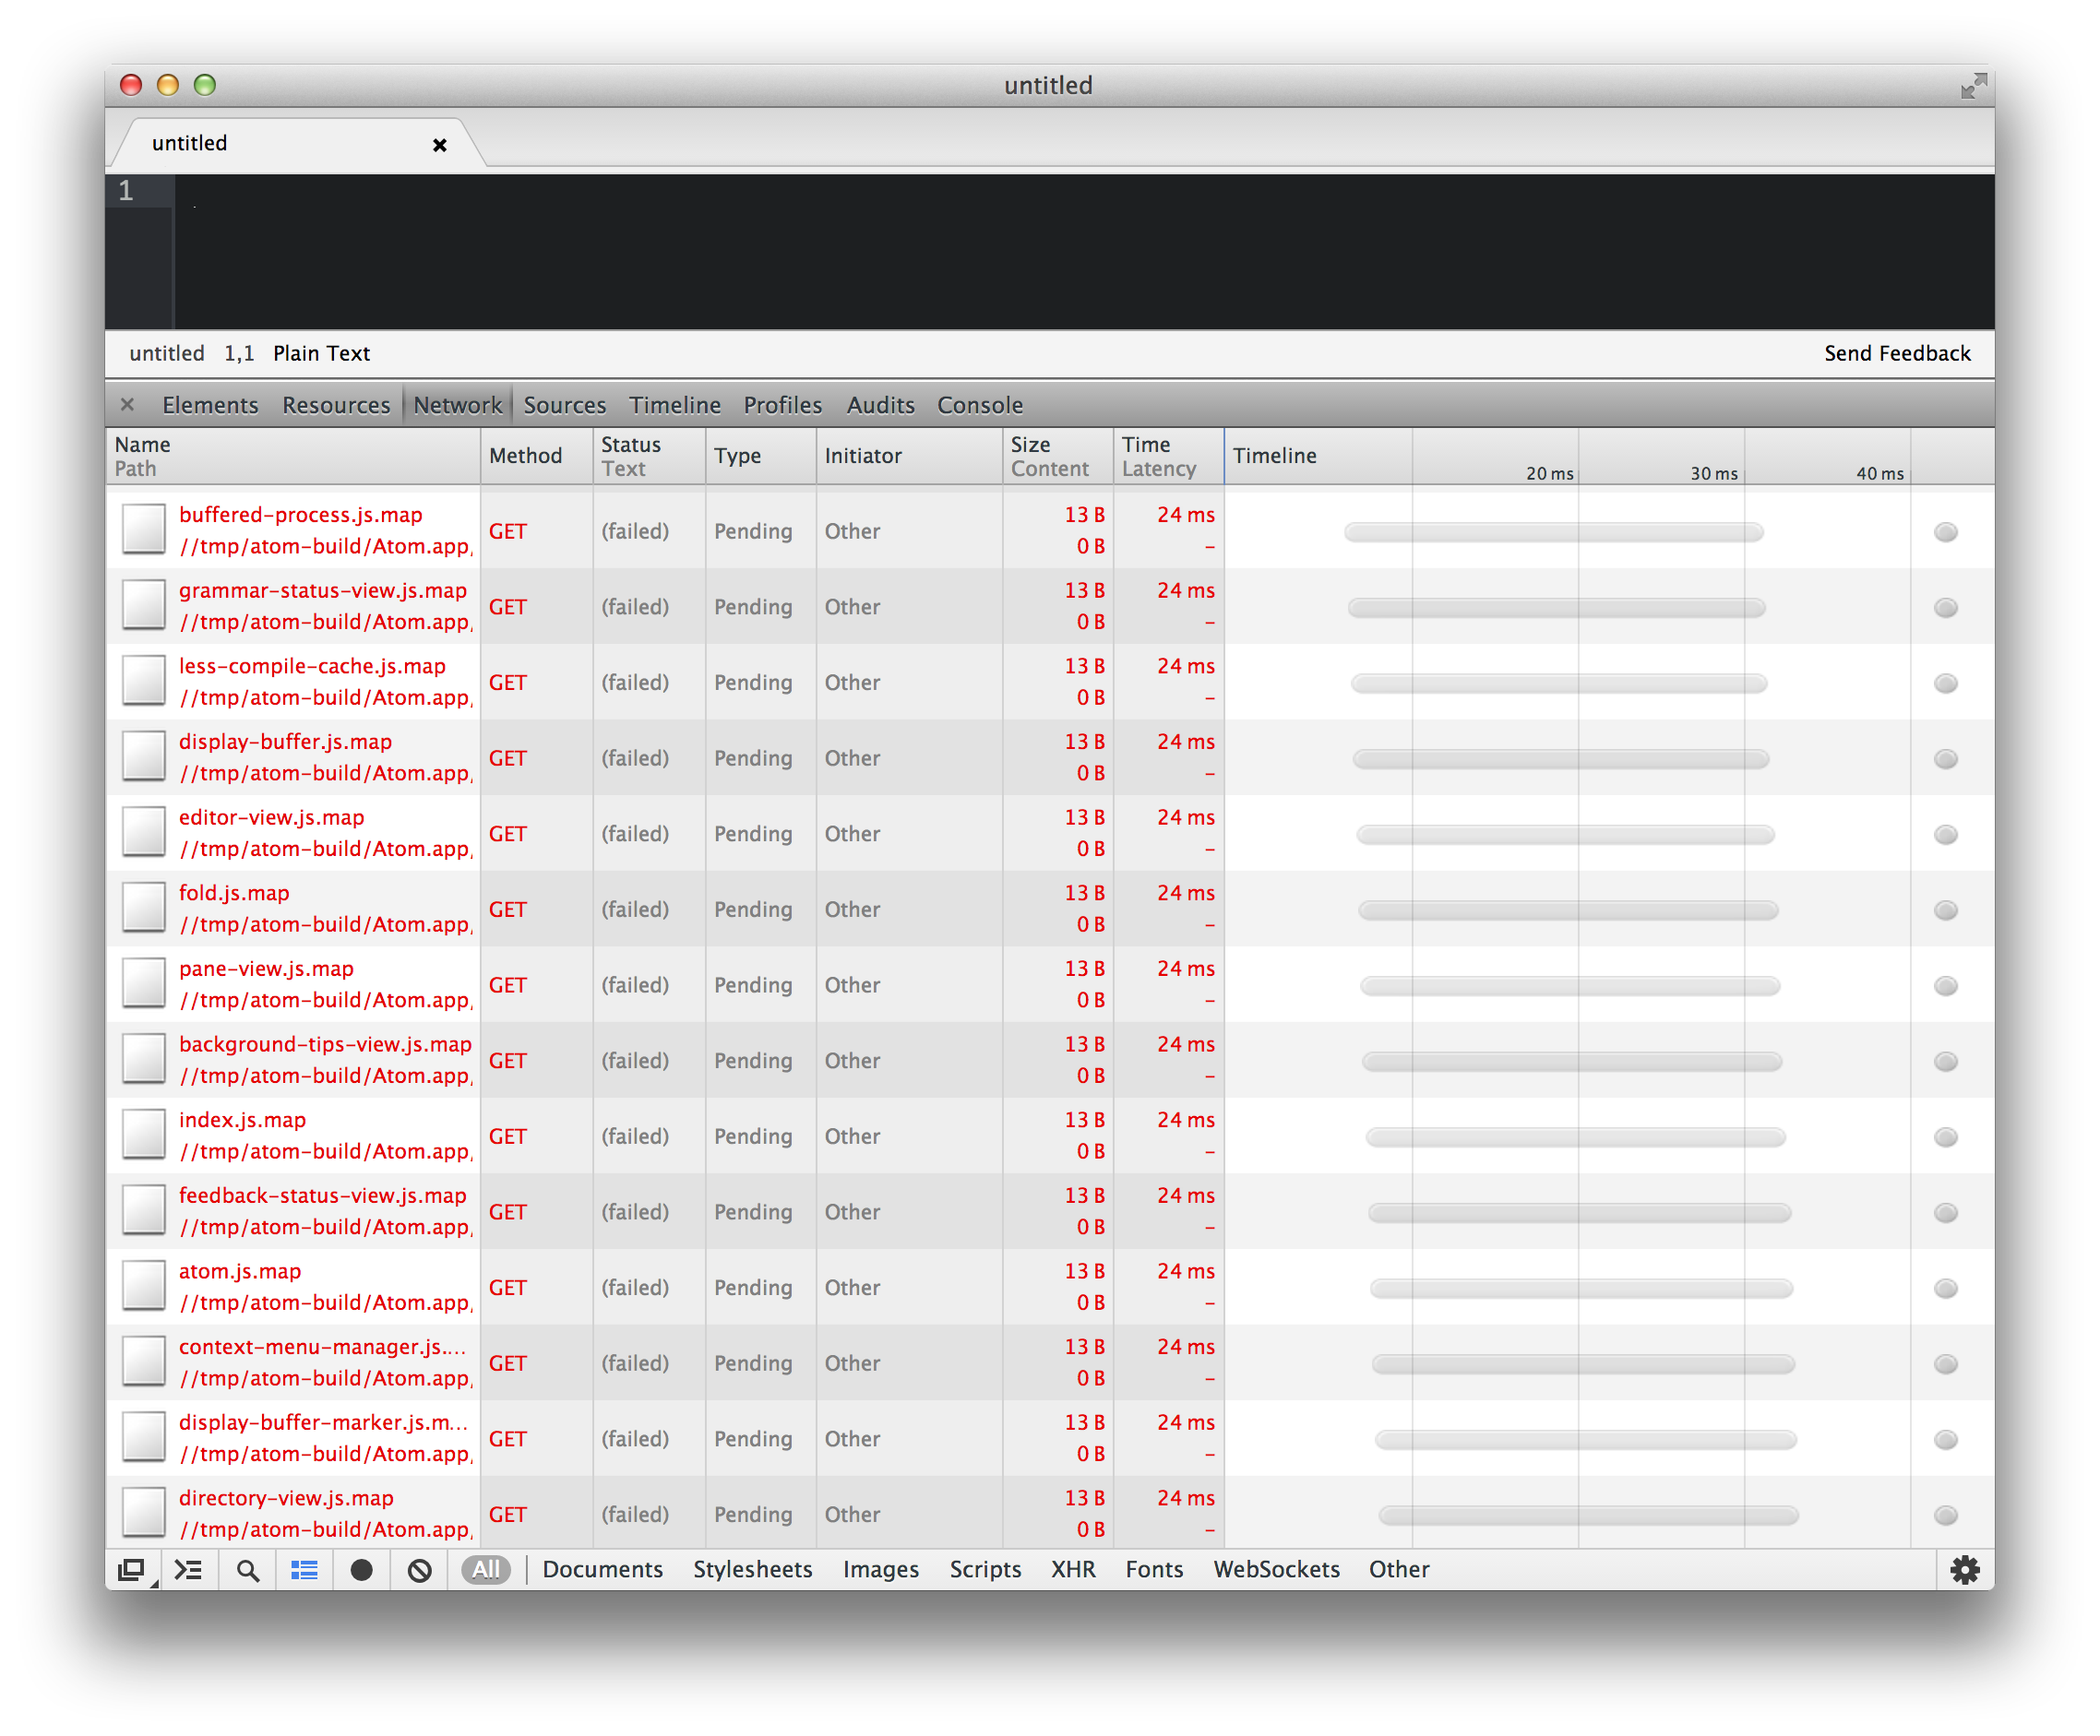Switch to the Sources tab
This screenshot has width=2100, height=1736.
pyautogui.click(x=565, y=405)
